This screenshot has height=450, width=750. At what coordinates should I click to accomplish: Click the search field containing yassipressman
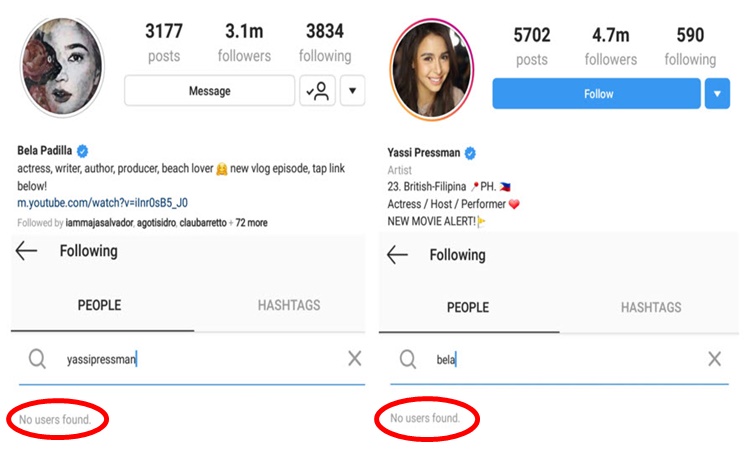[x=200, y=359]
